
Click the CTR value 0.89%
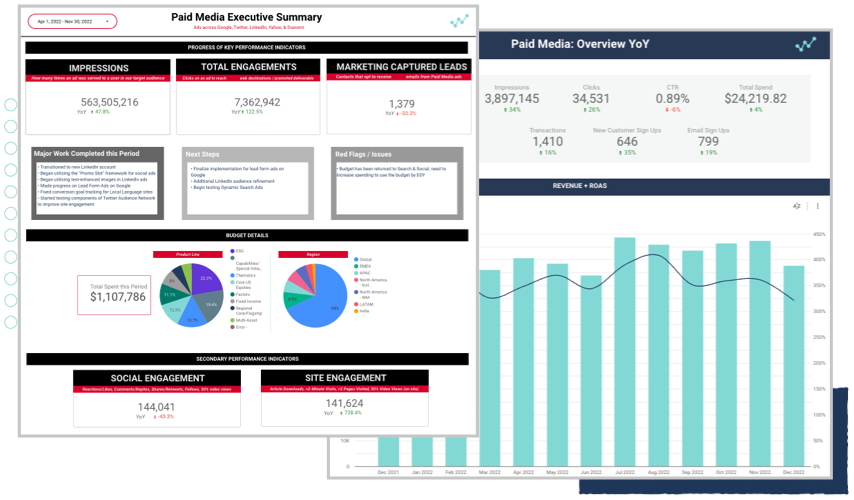672,99
